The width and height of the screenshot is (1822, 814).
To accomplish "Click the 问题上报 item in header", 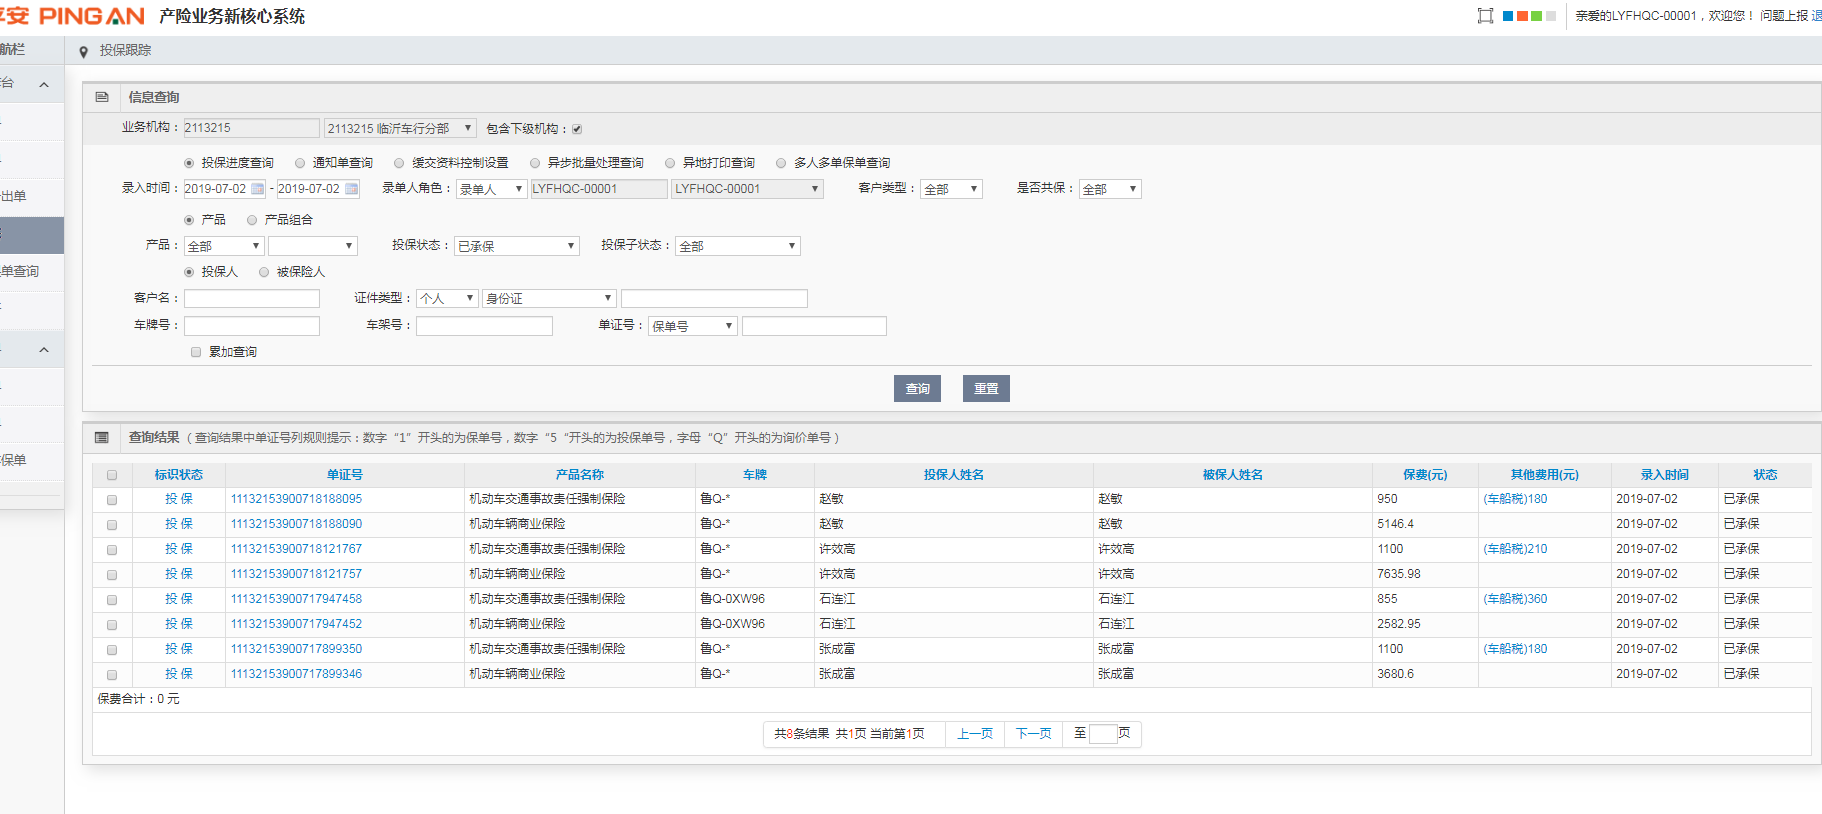I will [1784, 16].
